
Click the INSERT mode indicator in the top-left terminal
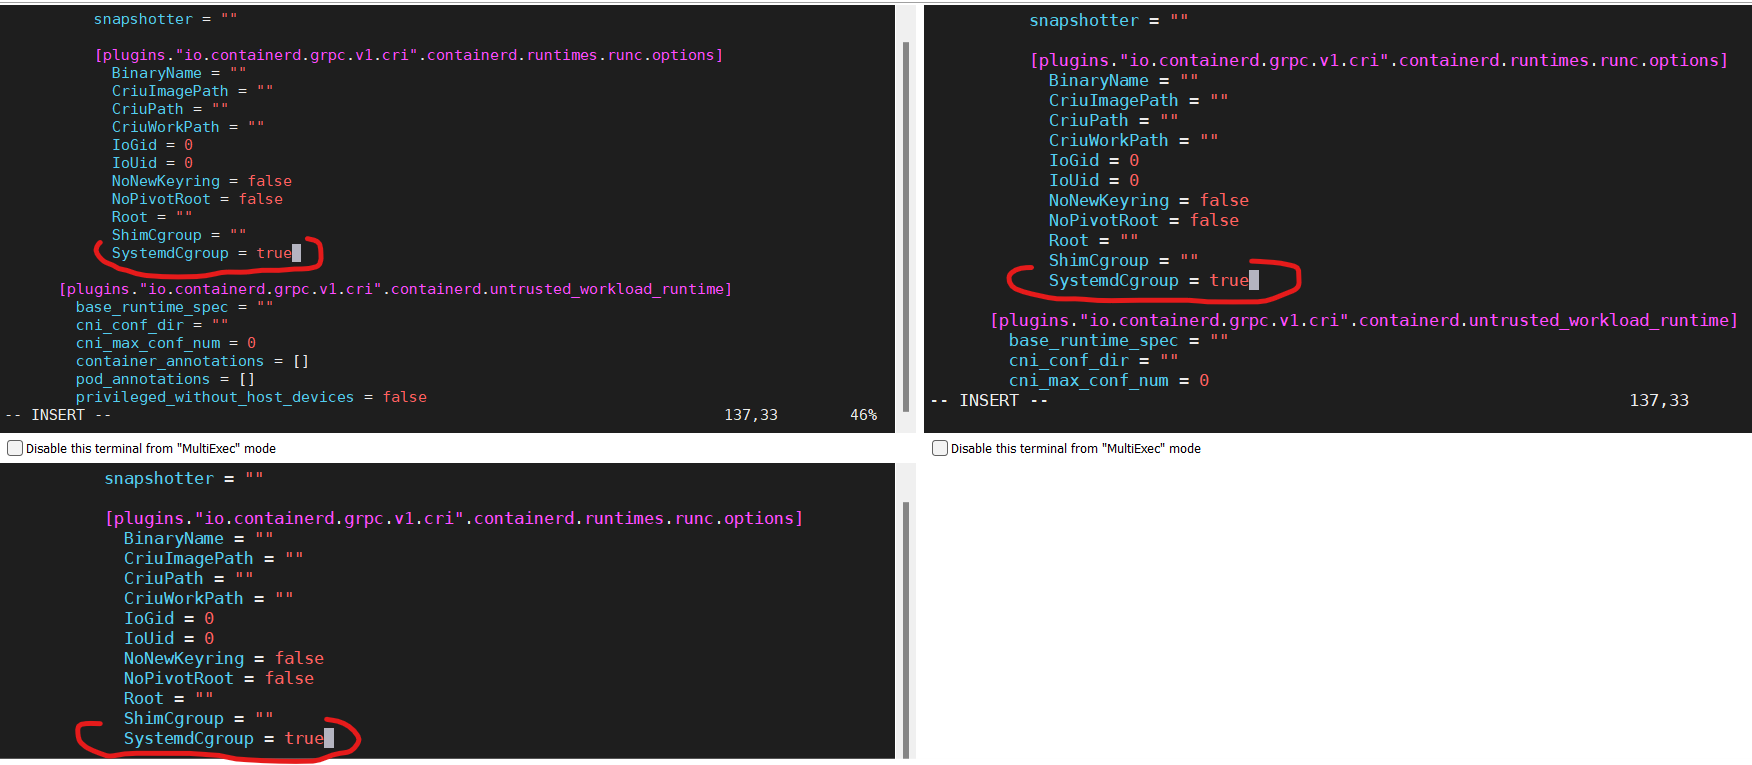(58, 415)
